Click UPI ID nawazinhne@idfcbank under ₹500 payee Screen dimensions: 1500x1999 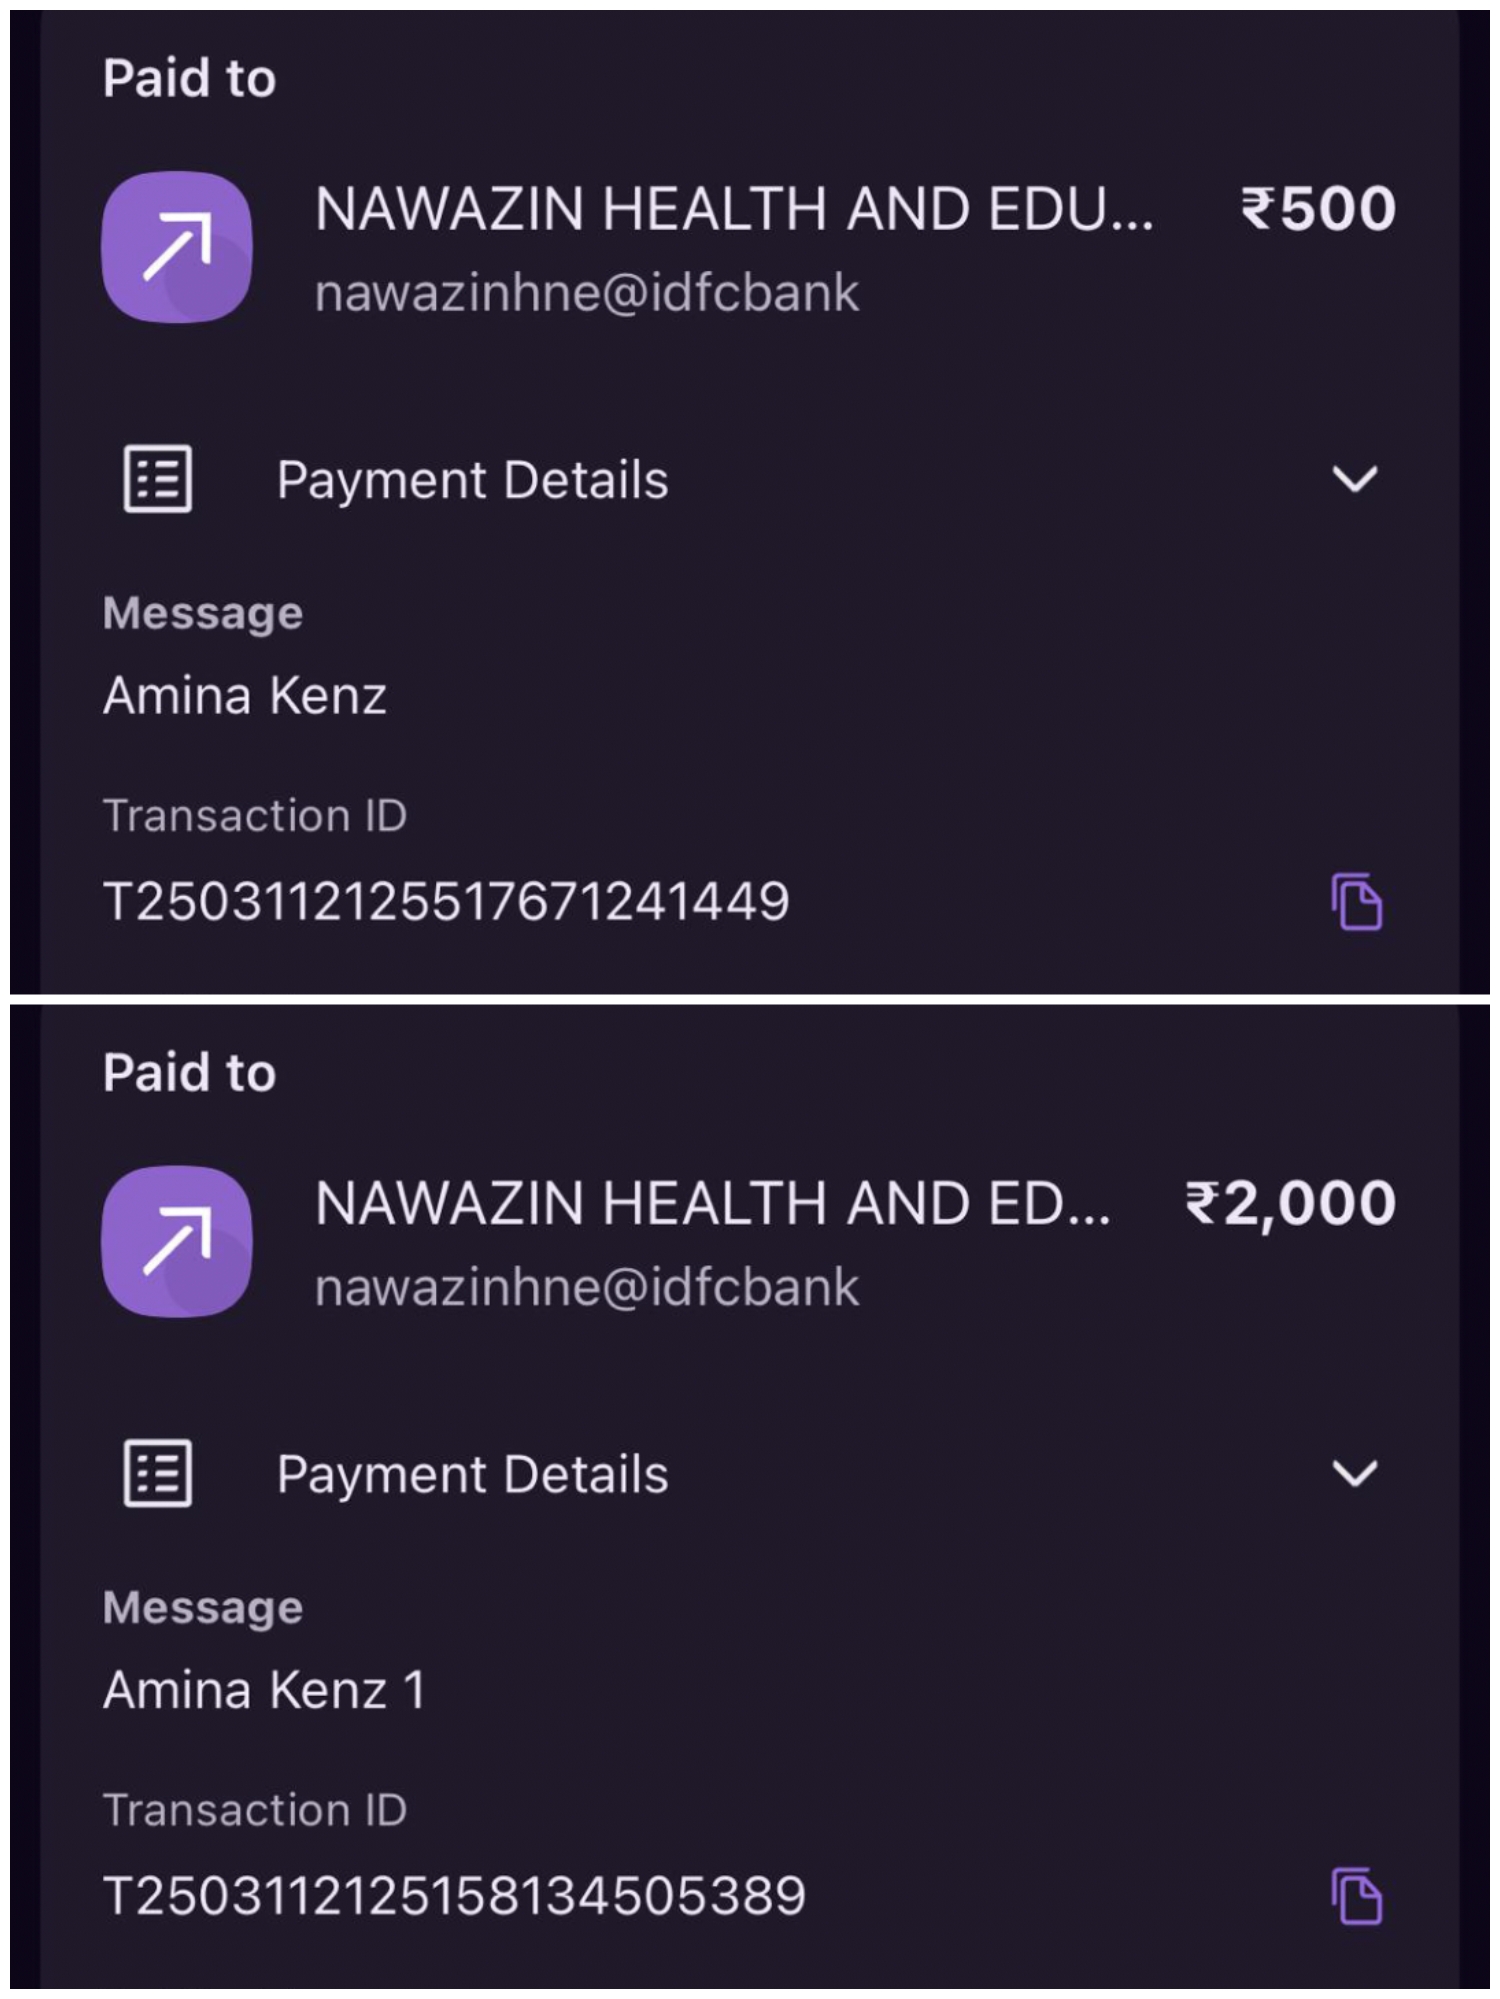coord(587,293)
